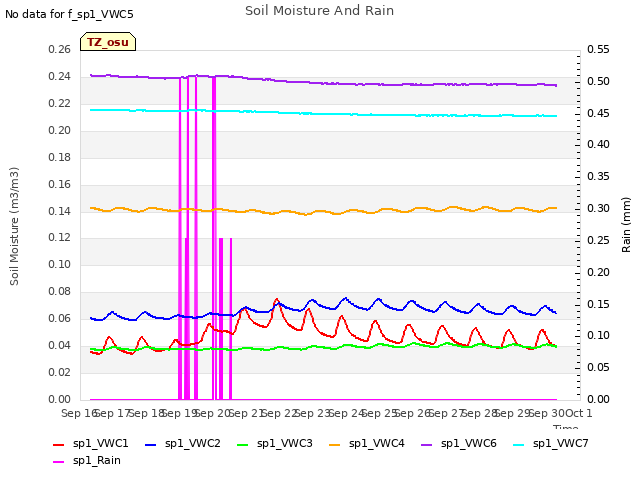This screenshot has height=480, width=640.
Task: Click the blue sp1_VWC2 legend swatch
Action: (151, 445)
